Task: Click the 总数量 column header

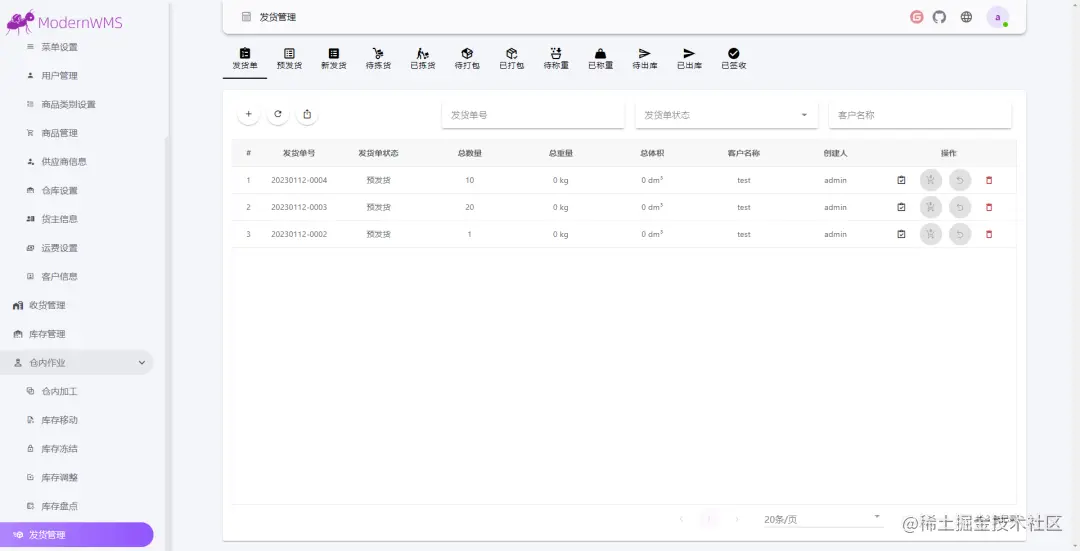Action: tap(470, 153)
